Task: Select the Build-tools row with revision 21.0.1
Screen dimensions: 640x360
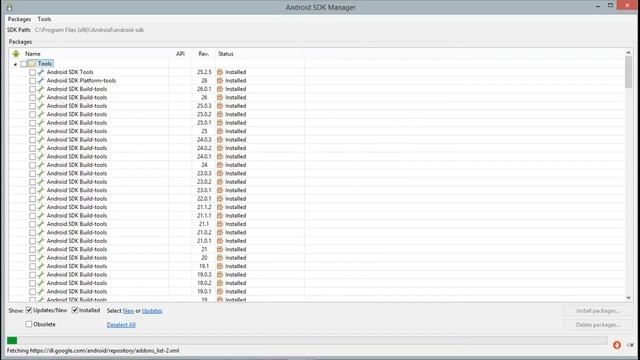Action: 77,241
